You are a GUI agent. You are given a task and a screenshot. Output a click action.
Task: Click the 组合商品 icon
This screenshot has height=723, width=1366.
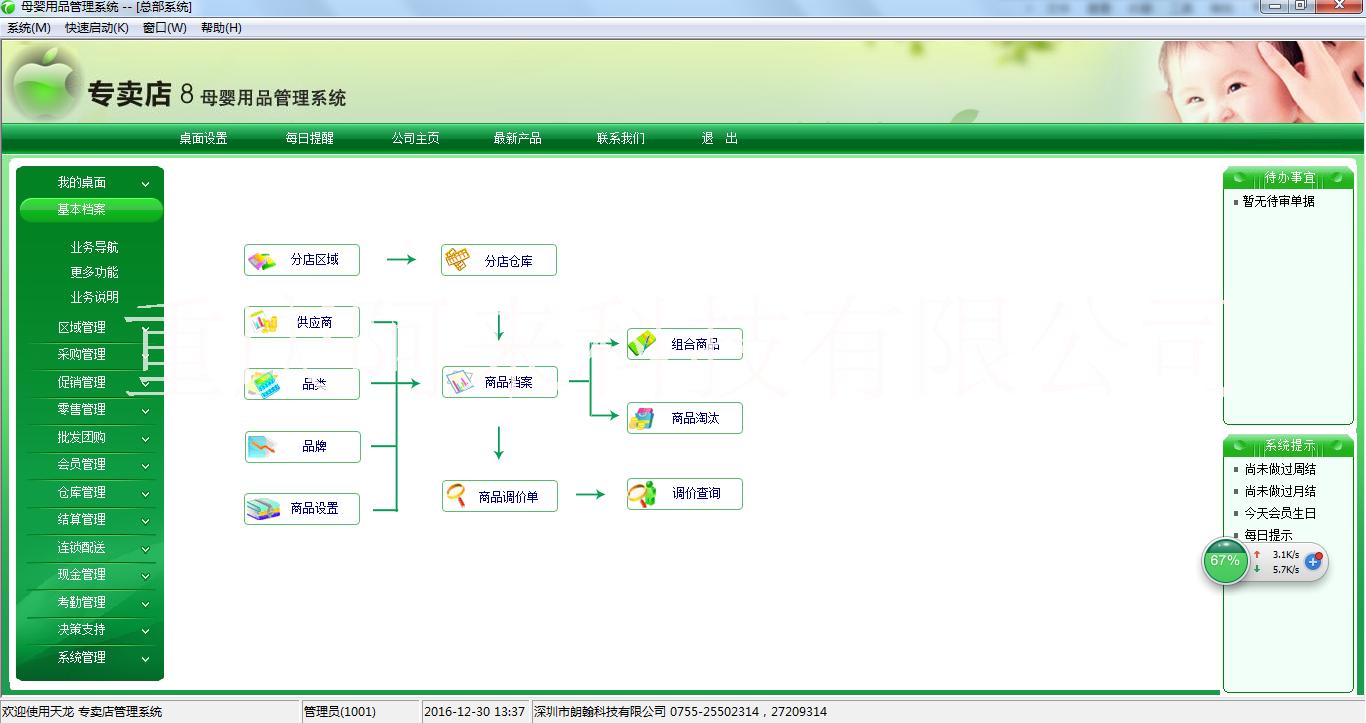[x=642, y=344]
